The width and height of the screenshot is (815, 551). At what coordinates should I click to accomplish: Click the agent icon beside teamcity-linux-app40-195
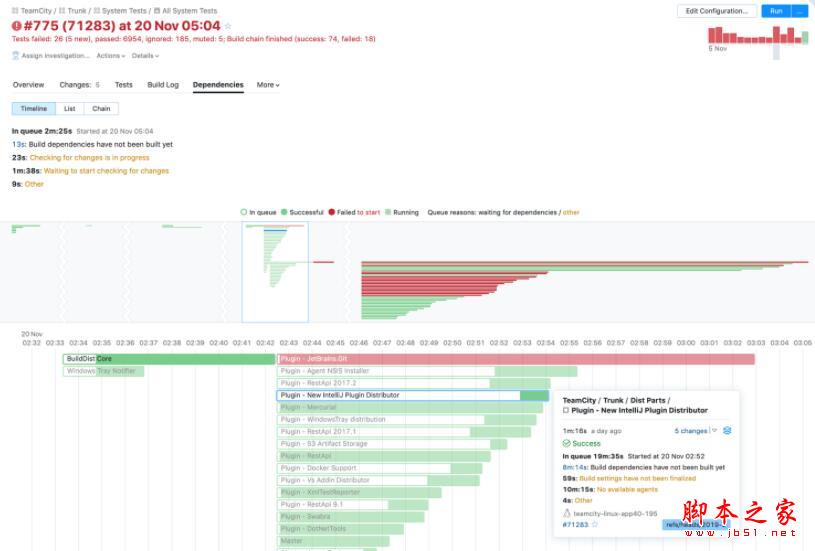coord(567,512)
